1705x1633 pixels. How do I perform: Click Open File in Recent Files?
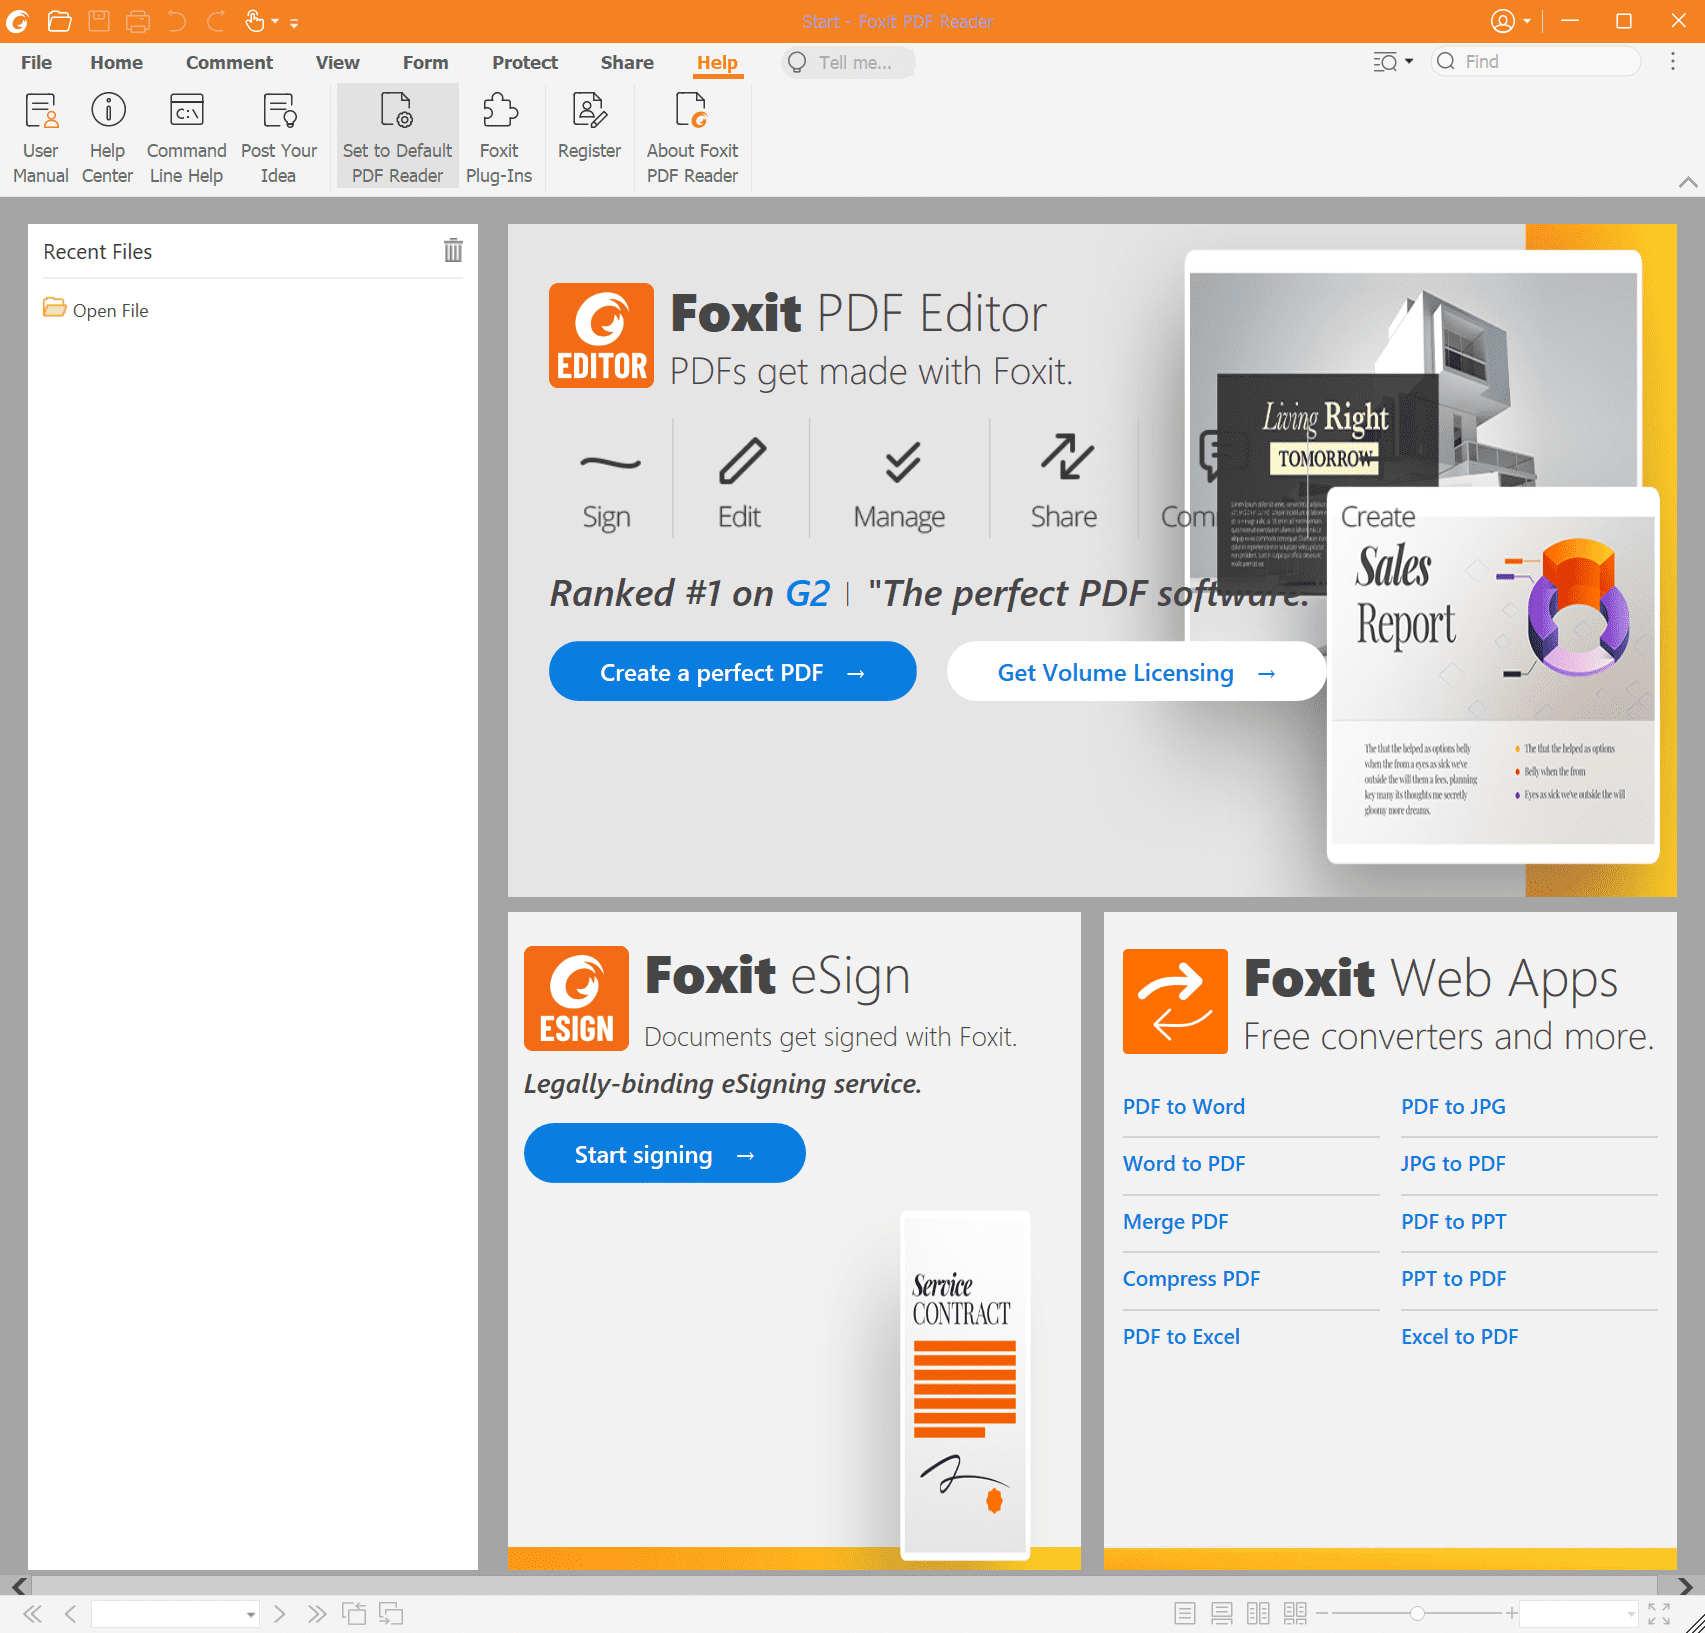point(96,310)
